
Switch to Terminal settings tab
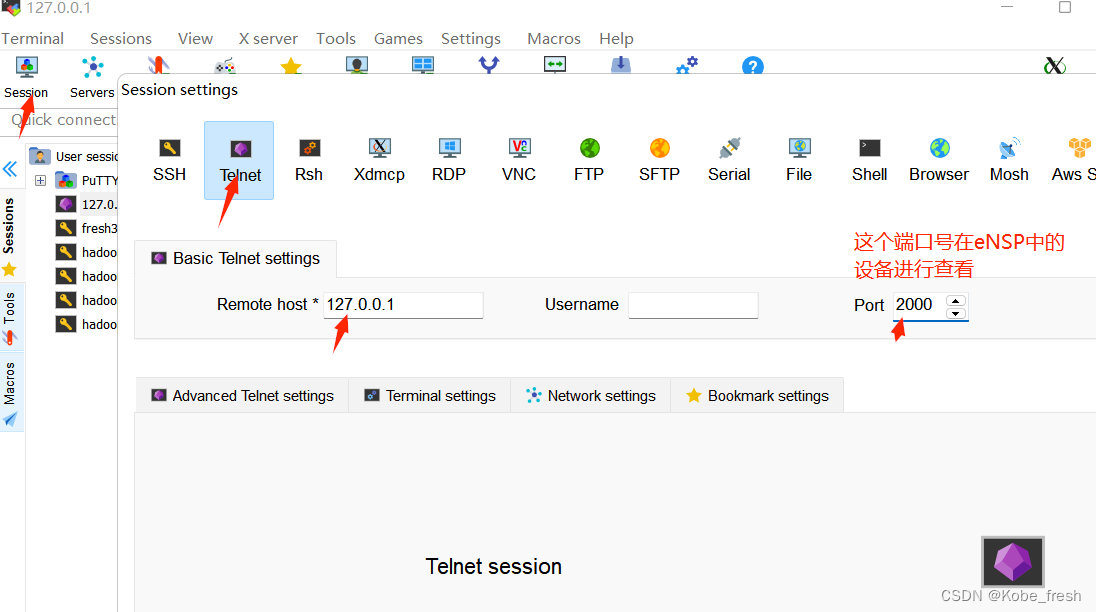coord(430,395)
